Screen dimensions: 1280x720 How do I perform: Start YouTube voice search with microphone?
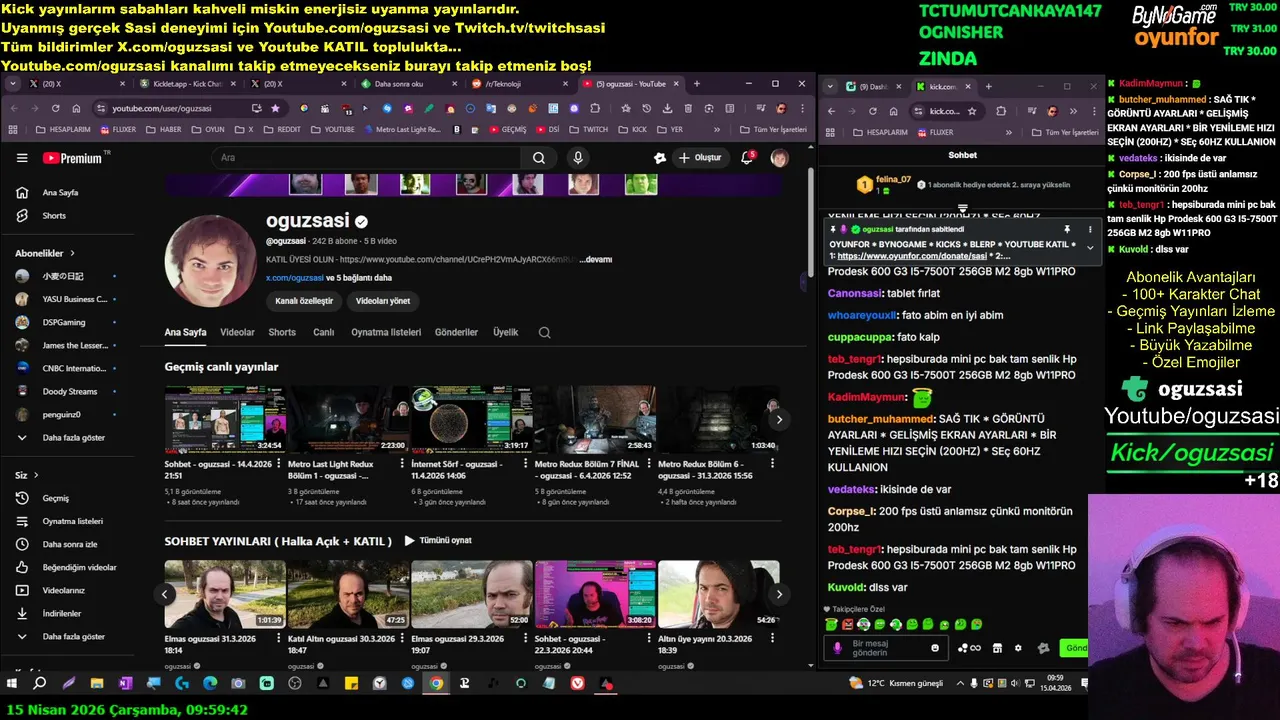578,157
